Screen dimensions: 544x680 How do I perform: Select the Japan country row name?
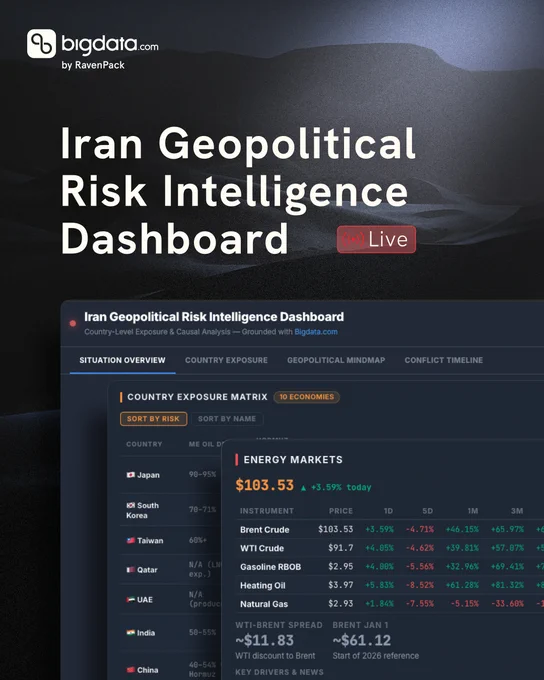tap(148, 475)
